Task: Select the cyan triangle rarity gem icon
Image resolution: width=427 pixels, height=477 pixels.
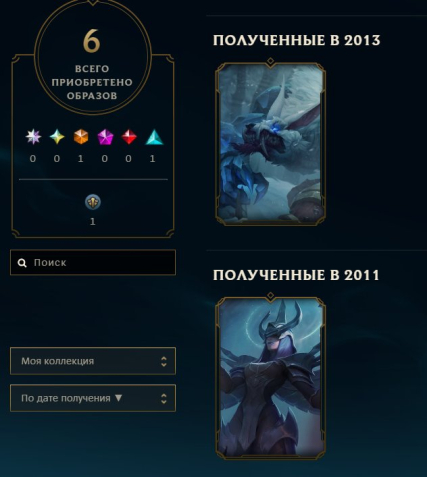Action: pos(154,137)
